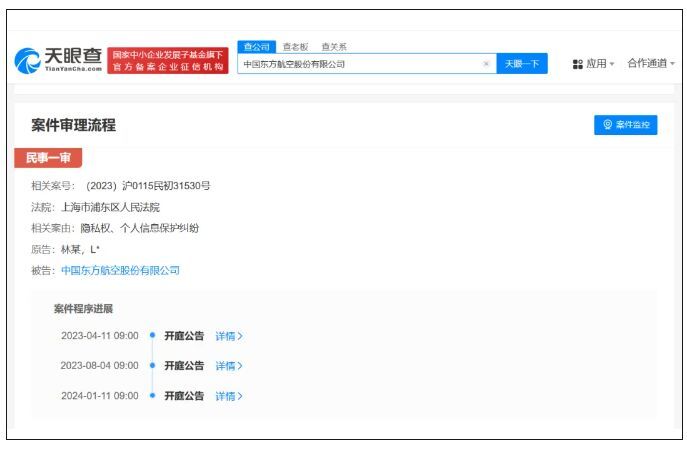Viewport: 687px width, 454px height.
Task: Open the 中国东方航空股份有限公司 defendant link
Action: [120, 270]
